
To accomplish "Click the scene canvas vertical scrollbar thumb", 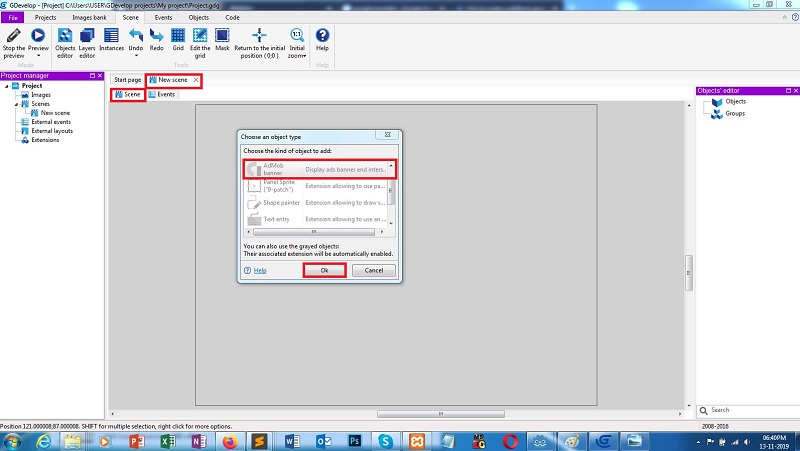I will [689, 272].
